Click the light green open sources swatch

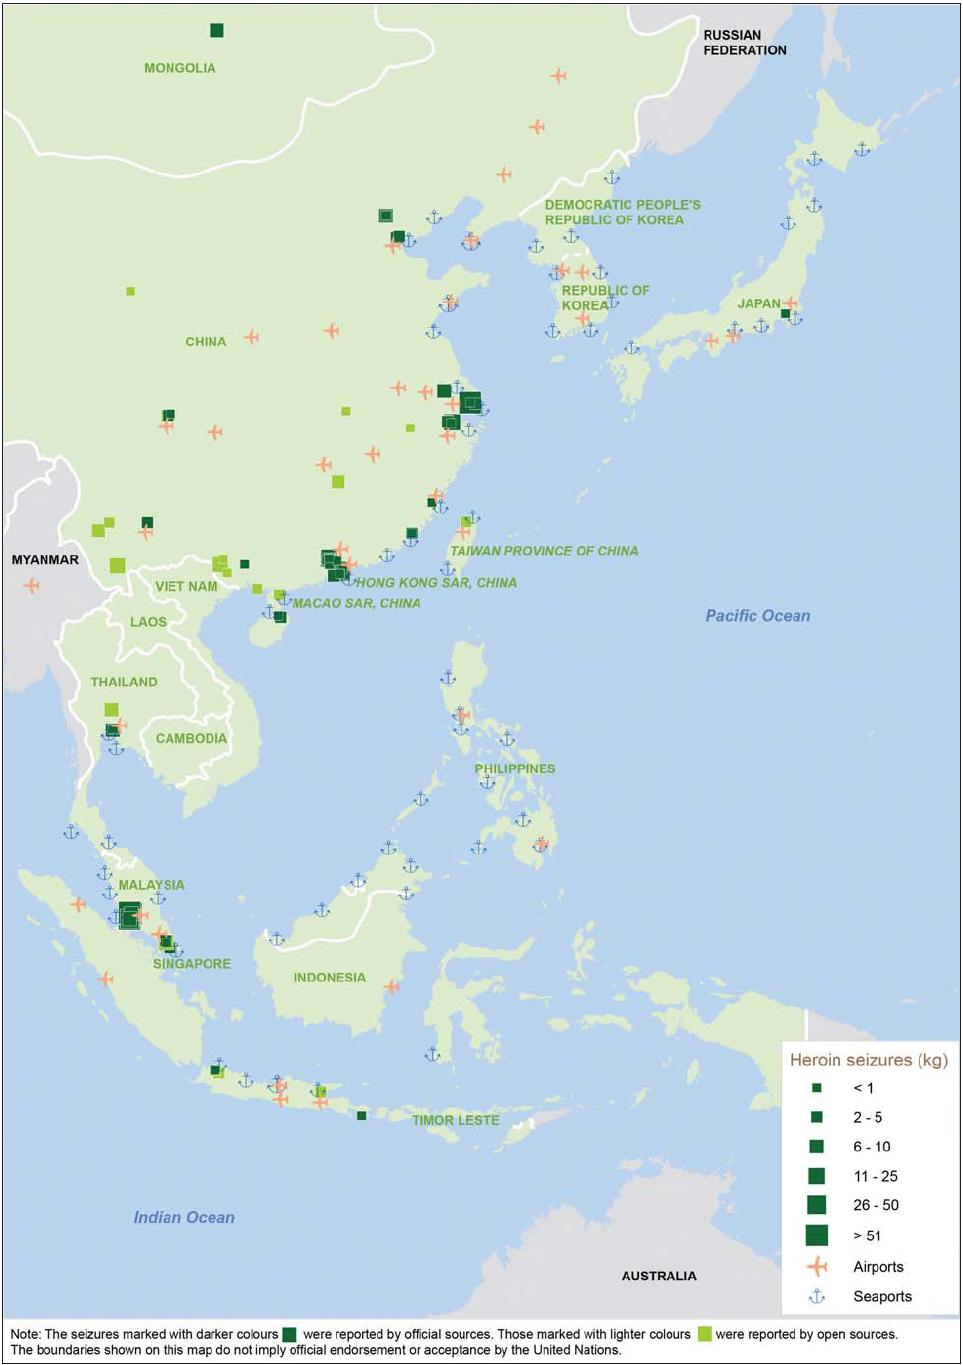704,1334
